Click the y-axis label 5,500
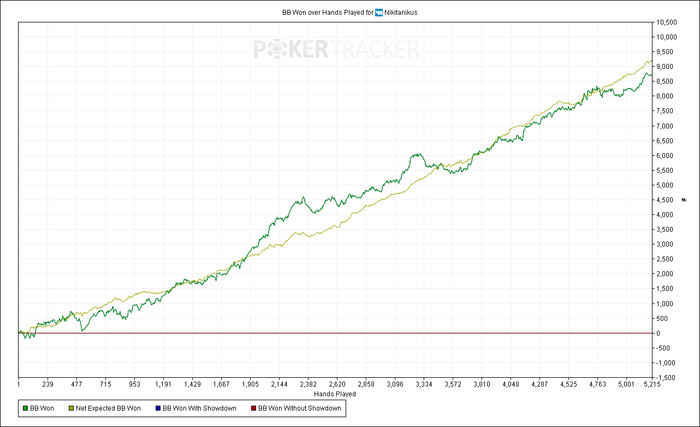The width and height of the screenshot is (700, 427). [x=665, y=170]
